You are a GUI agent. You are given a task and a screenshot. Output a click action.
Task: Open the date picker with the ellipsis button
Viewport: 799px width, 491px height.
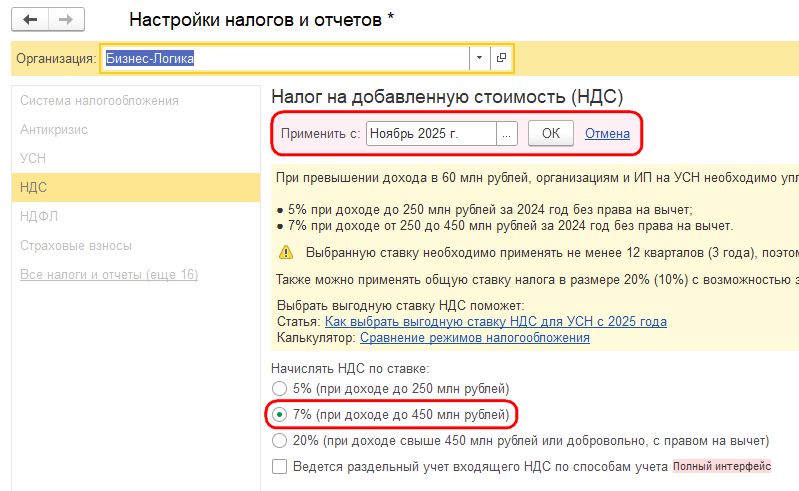pos(507,133)
